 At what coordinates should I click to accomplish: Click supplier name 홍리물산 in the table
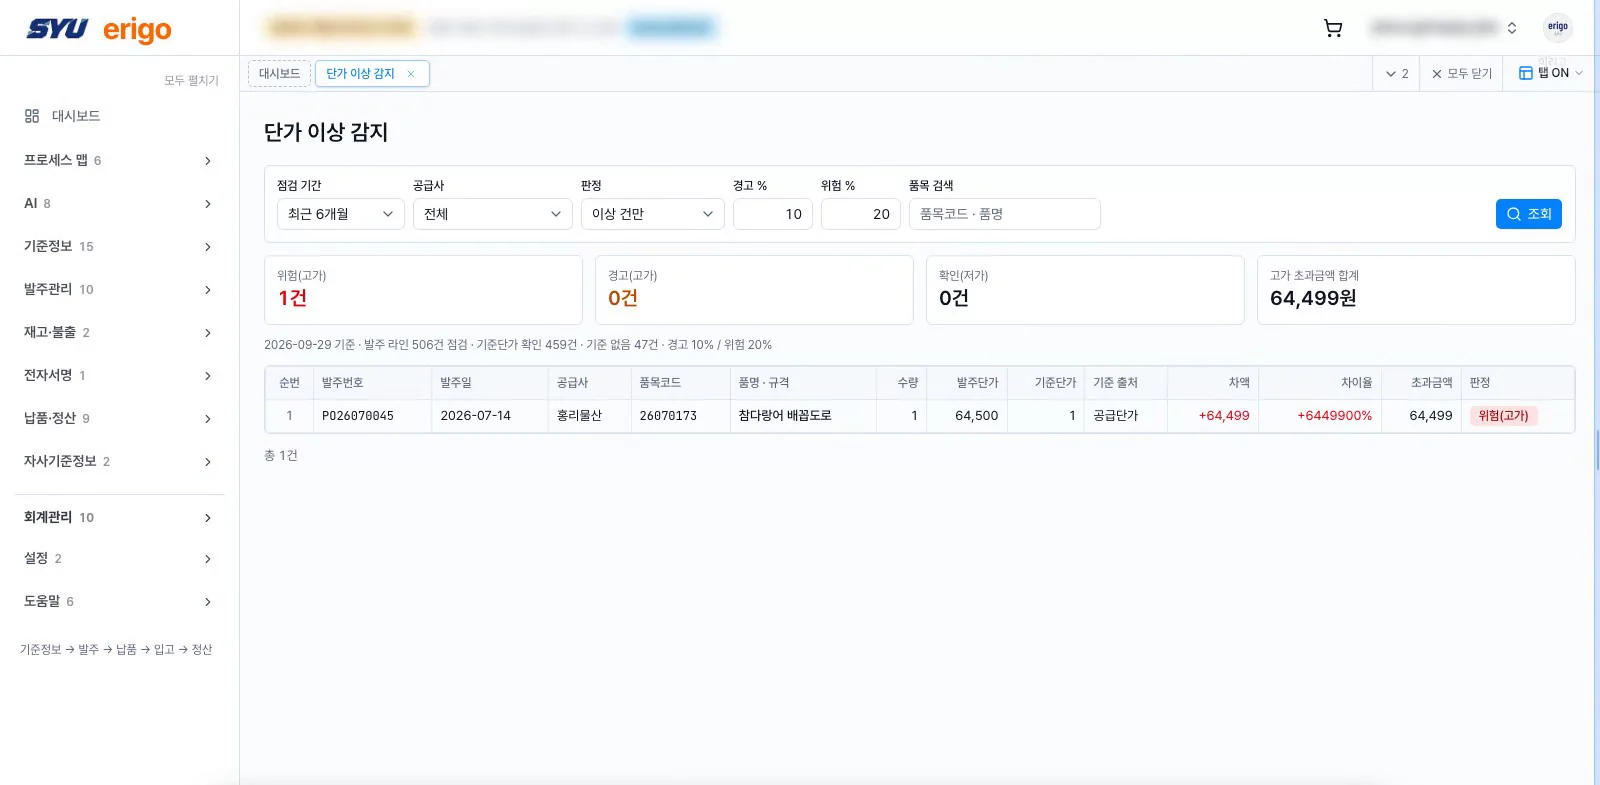[579, 416]
